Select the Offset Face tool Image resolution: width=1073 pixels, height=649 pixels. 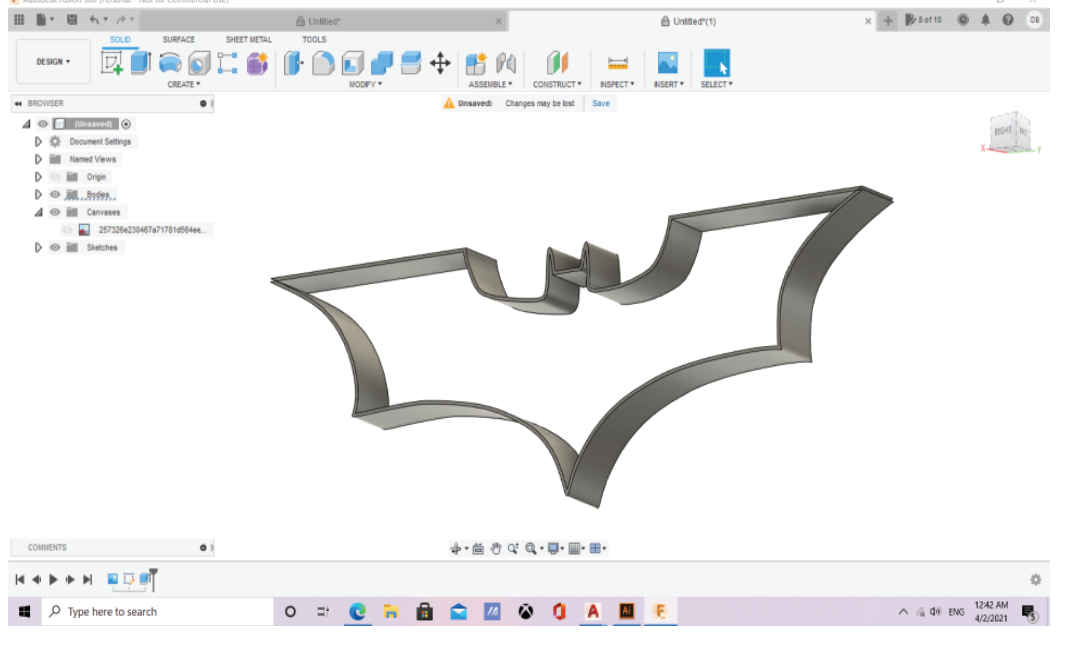(x=411, y=63)
